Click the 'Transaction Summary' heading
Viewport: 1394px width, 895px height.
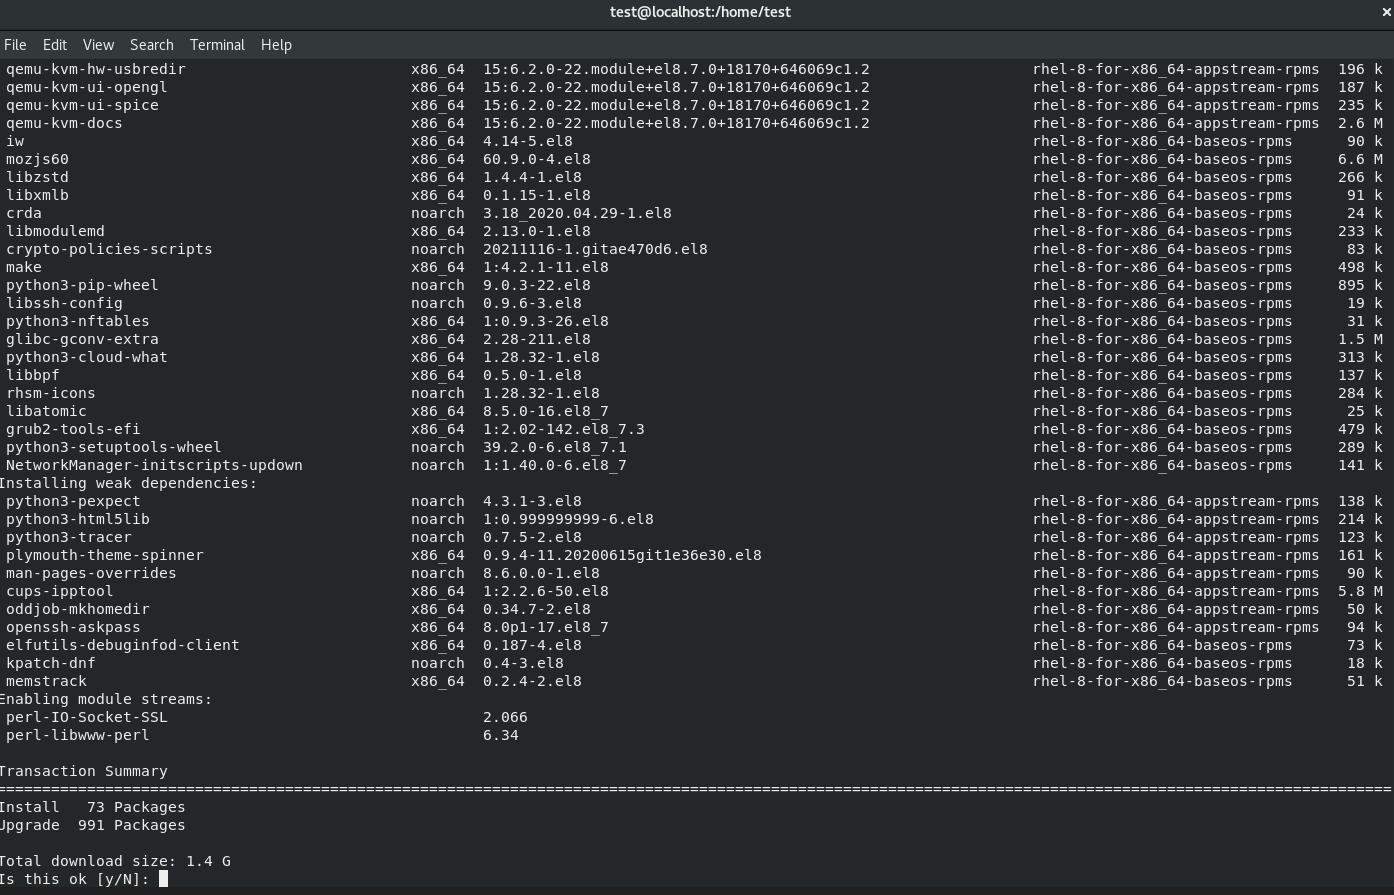(x=84, y=771)
